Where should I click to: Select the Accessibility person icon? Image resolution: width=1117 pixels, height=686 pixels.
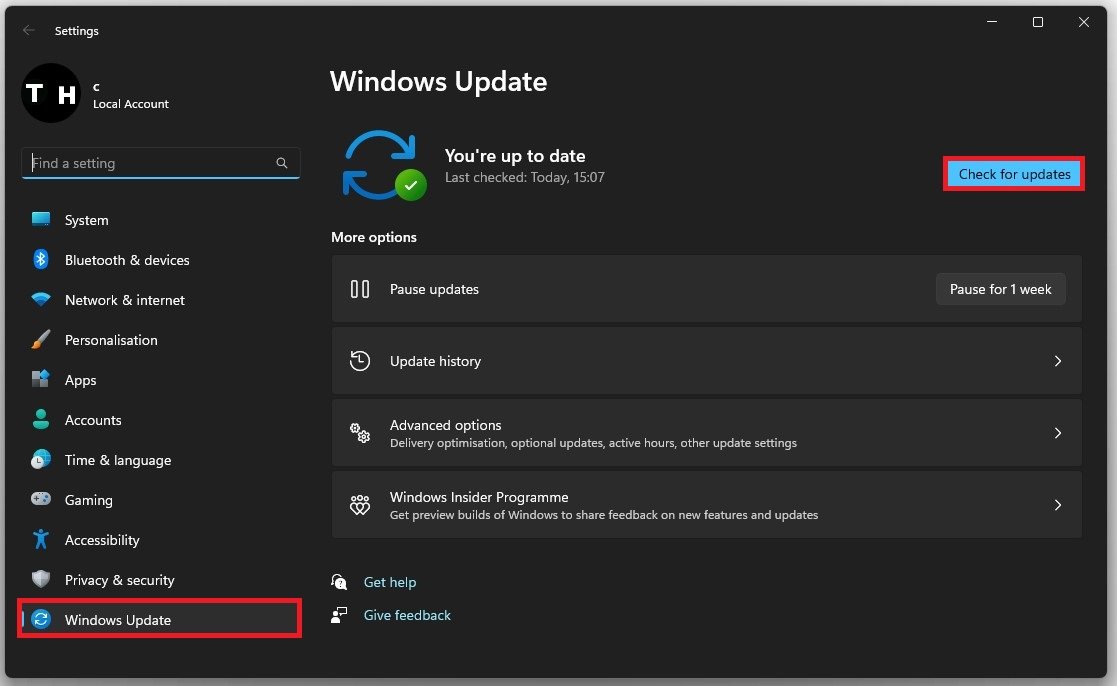(41, 540)
